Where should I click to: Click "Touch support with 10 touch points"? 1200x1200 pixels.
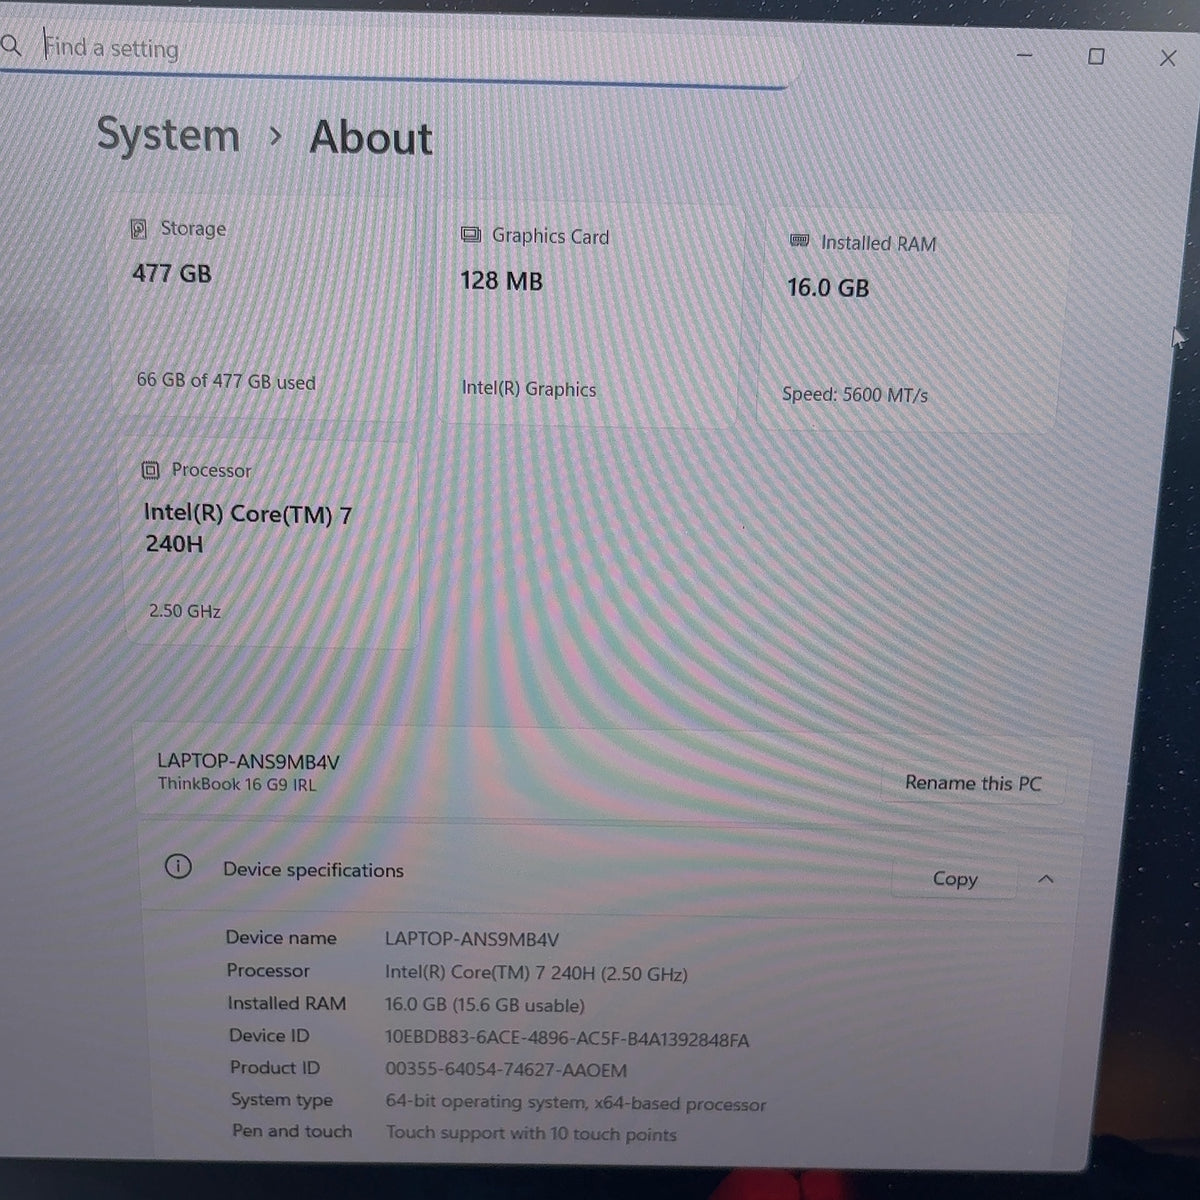pos(532,1134)
